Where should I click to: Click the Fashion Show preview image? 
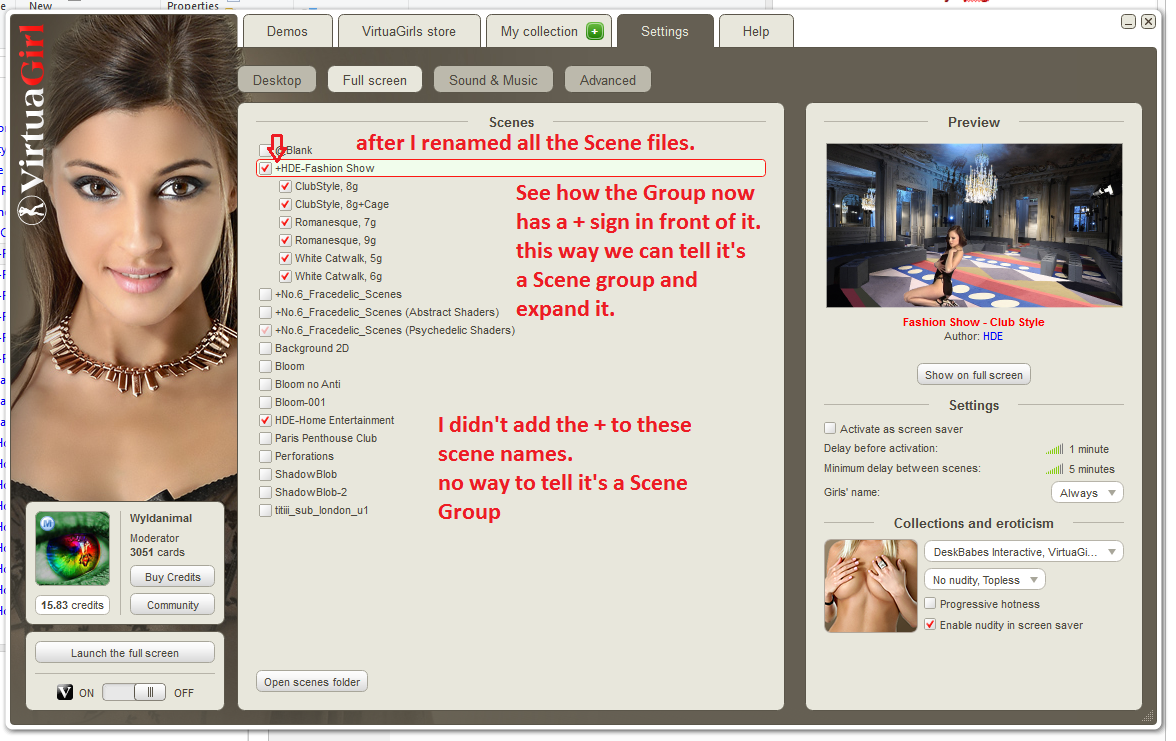974,226
